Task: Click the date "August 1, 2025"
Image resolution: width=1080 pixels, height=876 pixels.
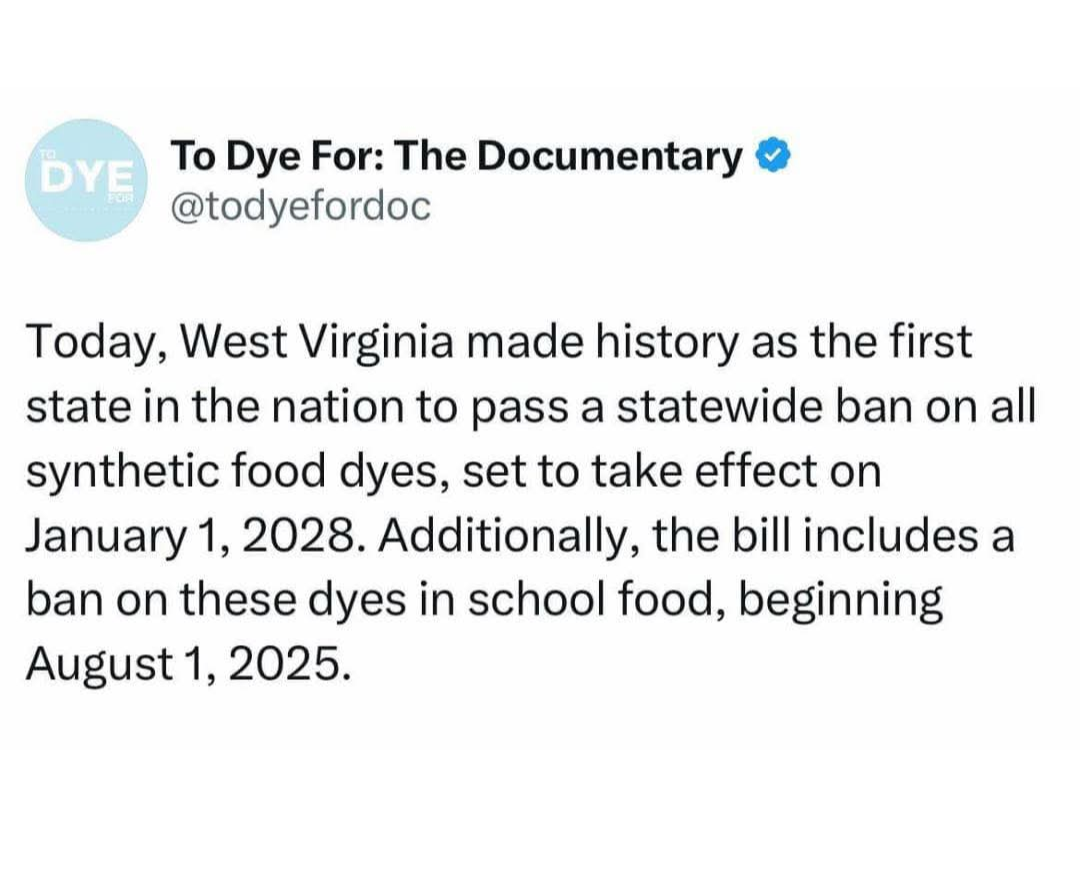Action: pos(188,665)
